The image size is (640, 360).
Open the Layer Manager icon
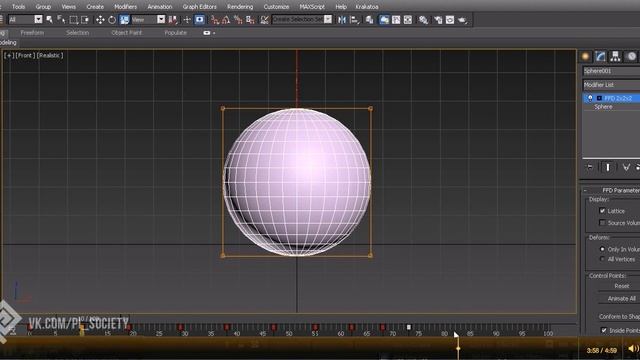pyautogui.click(x=369, y=20)
